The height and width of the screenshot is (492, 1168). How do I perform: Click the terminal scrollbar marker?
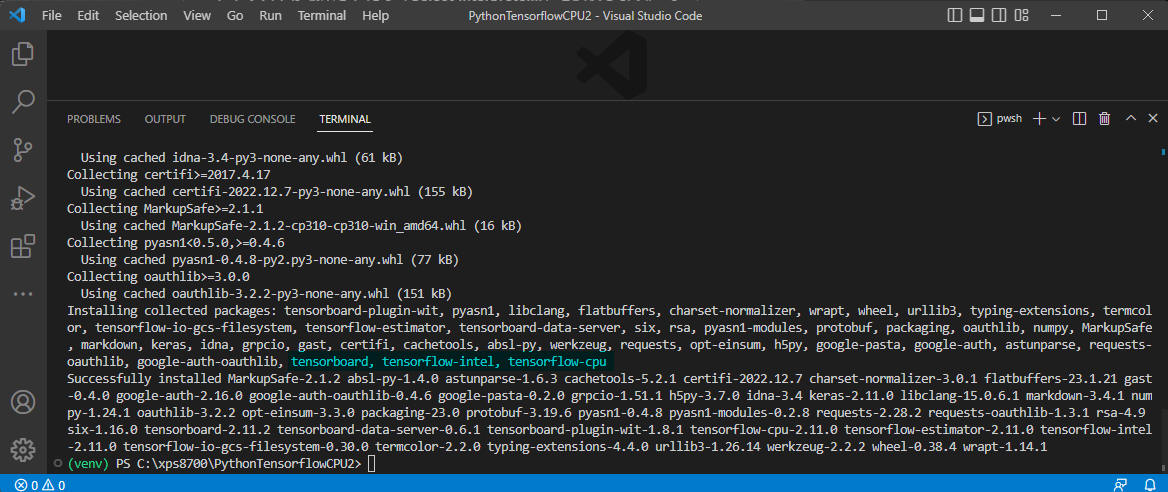(1163, 151)
